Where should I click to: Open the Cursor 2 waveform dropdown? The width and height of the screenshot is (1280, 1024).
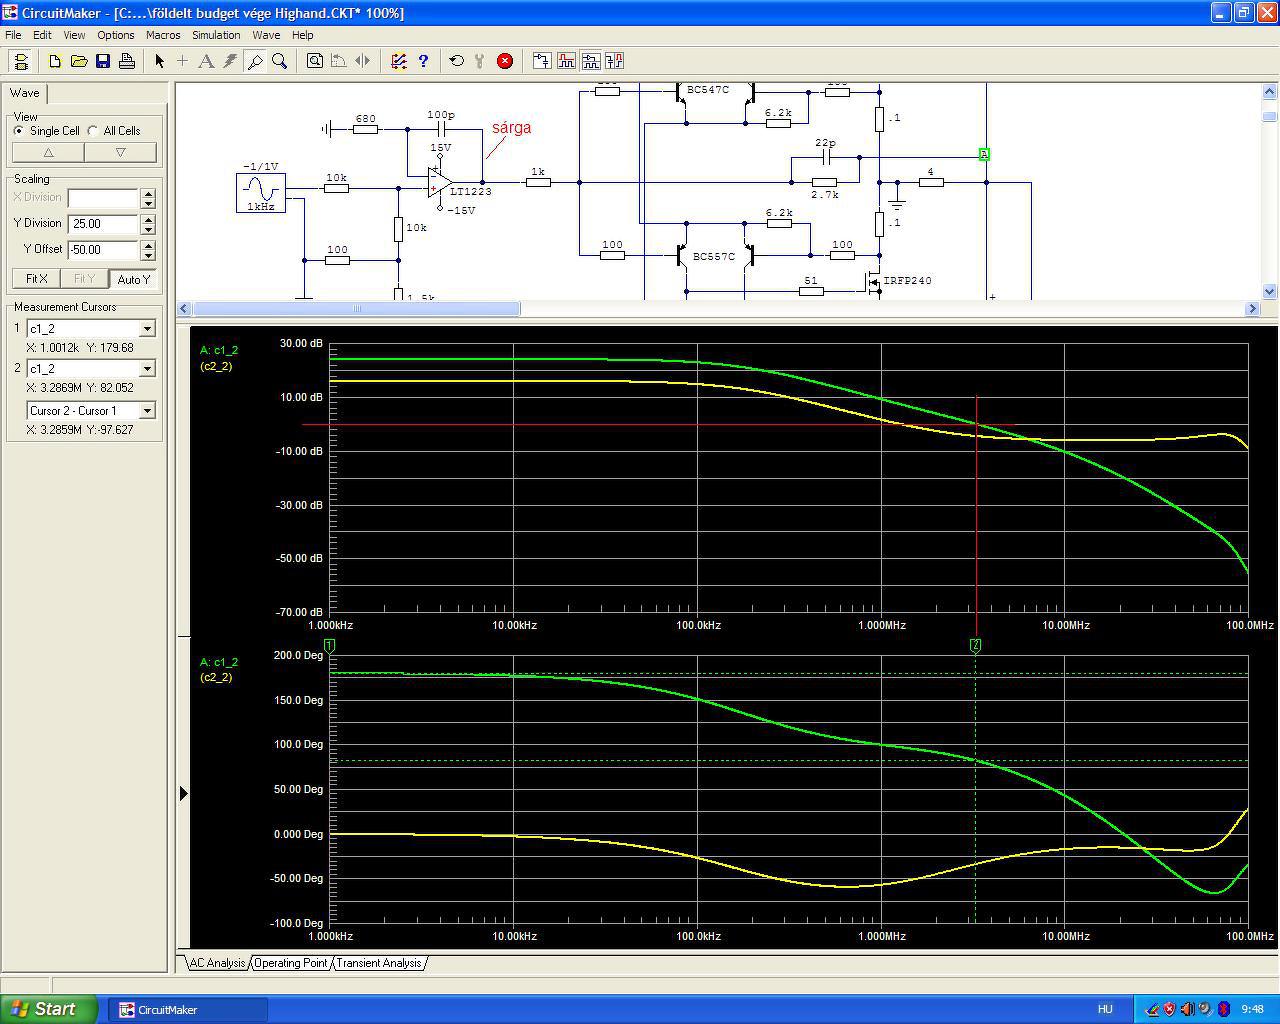pos(147,369)
